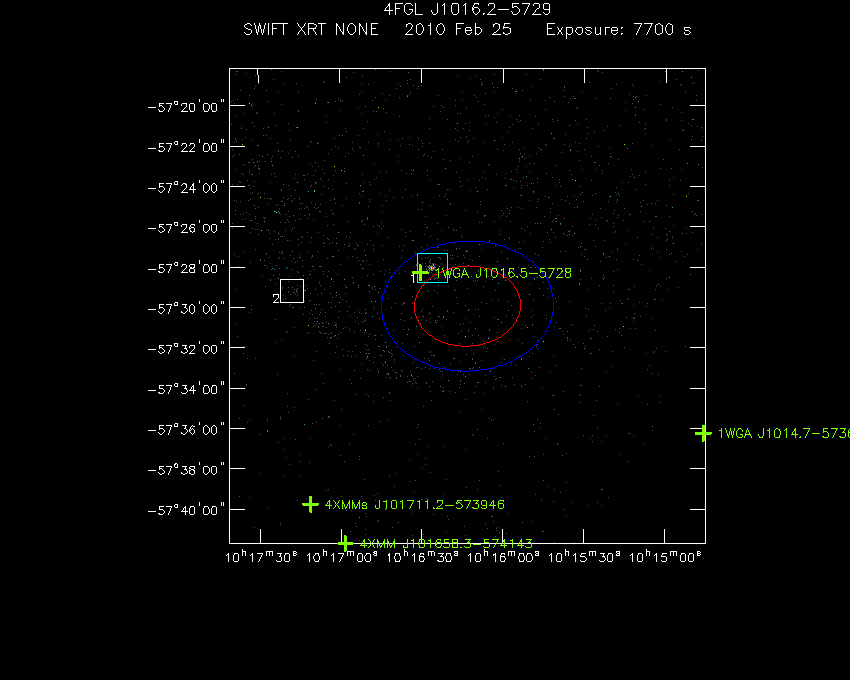Click the declination label -57°30'00"
The width and height of the screenshot is (850, 680).
tap(186, 309)
